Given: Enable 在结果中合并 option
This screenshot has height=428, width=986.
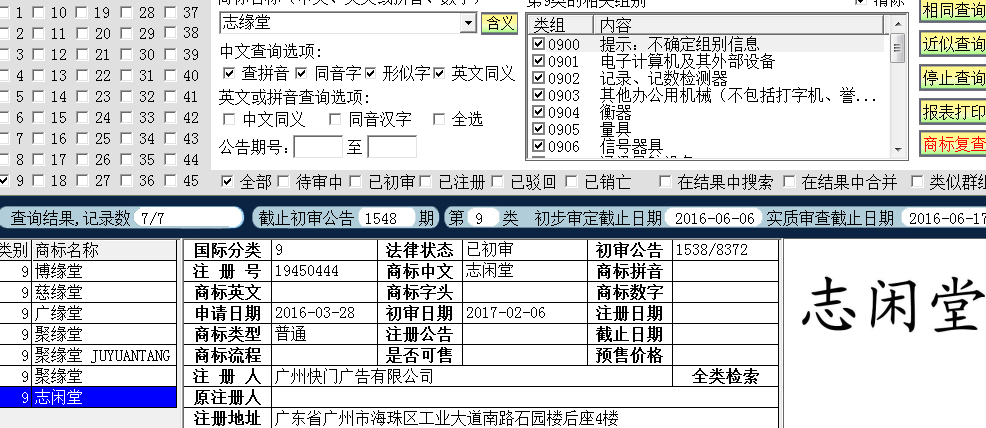Looking at the screenshot, I should coord(789,182).
